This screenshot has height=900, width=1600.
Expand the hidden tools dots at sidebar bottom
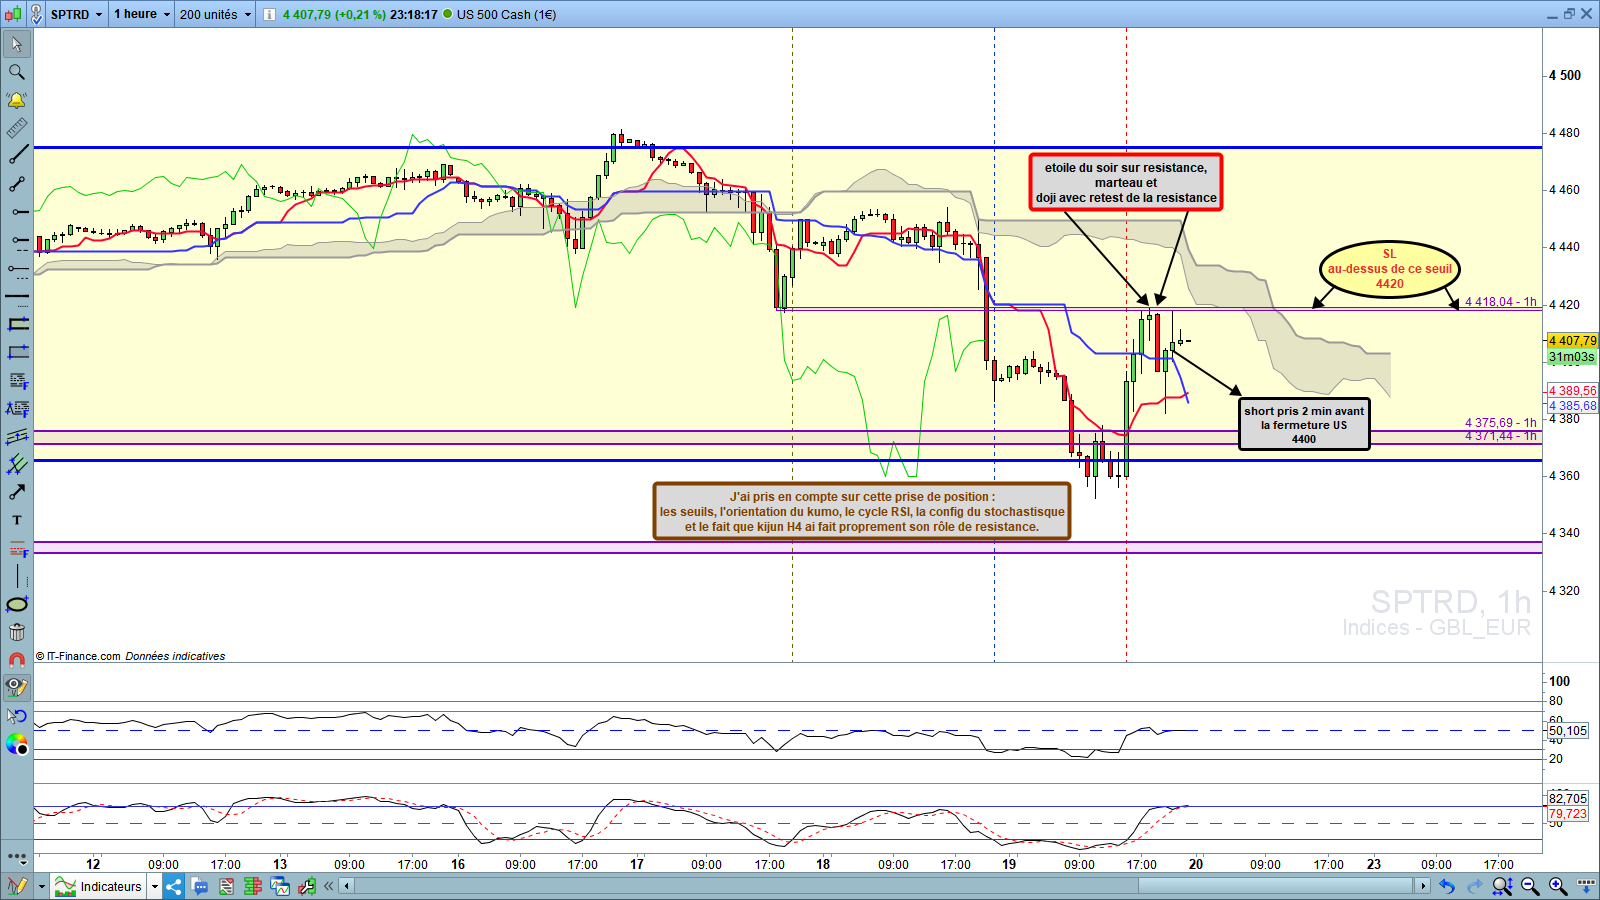(x=17, y=857)
